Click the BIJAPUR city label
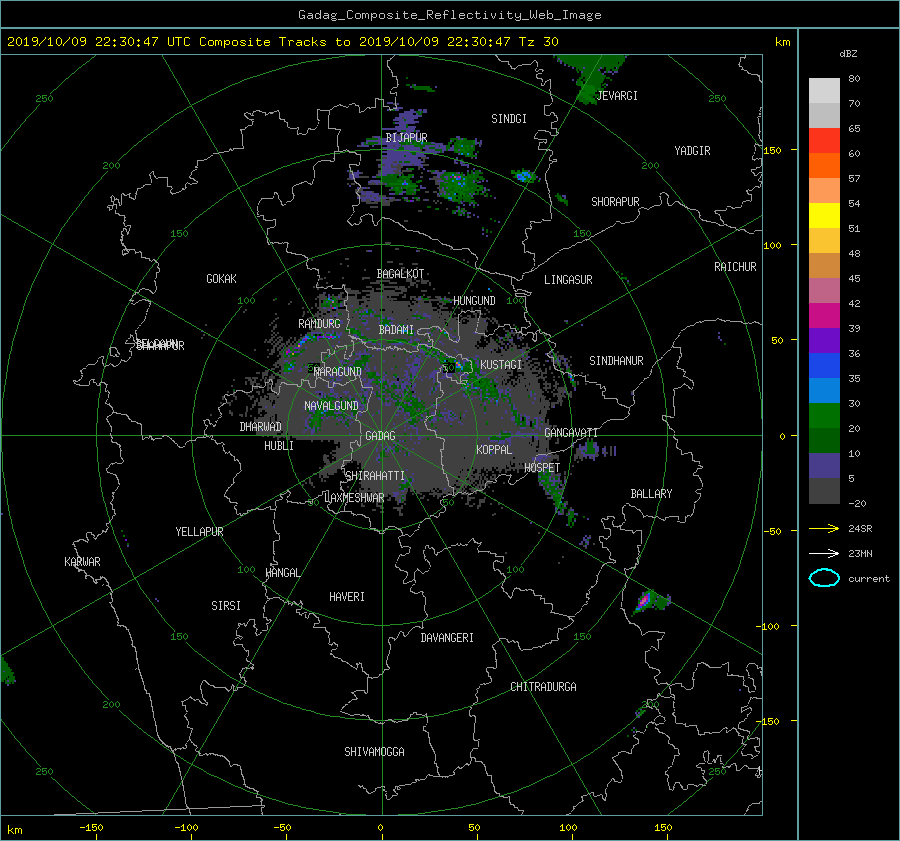900x841 pixels. (406, 138)
